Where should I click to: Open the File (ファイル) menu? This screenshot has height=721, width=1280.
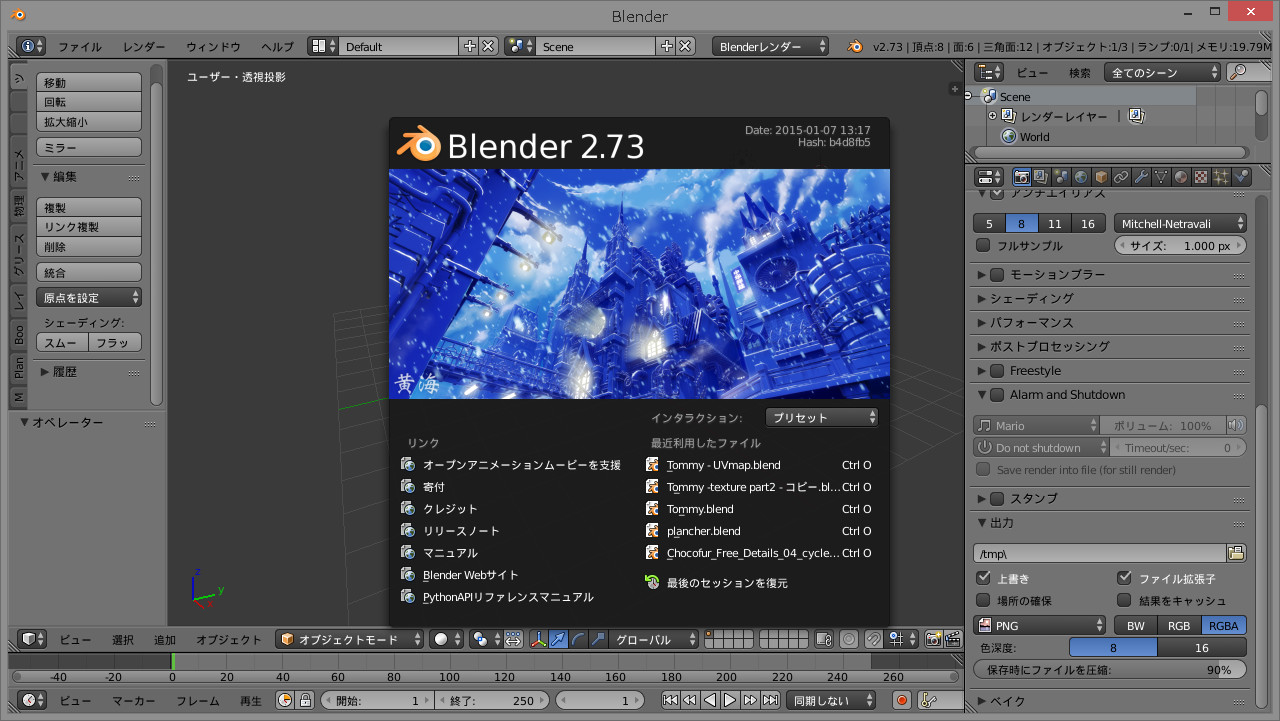[x=79, y=47]
